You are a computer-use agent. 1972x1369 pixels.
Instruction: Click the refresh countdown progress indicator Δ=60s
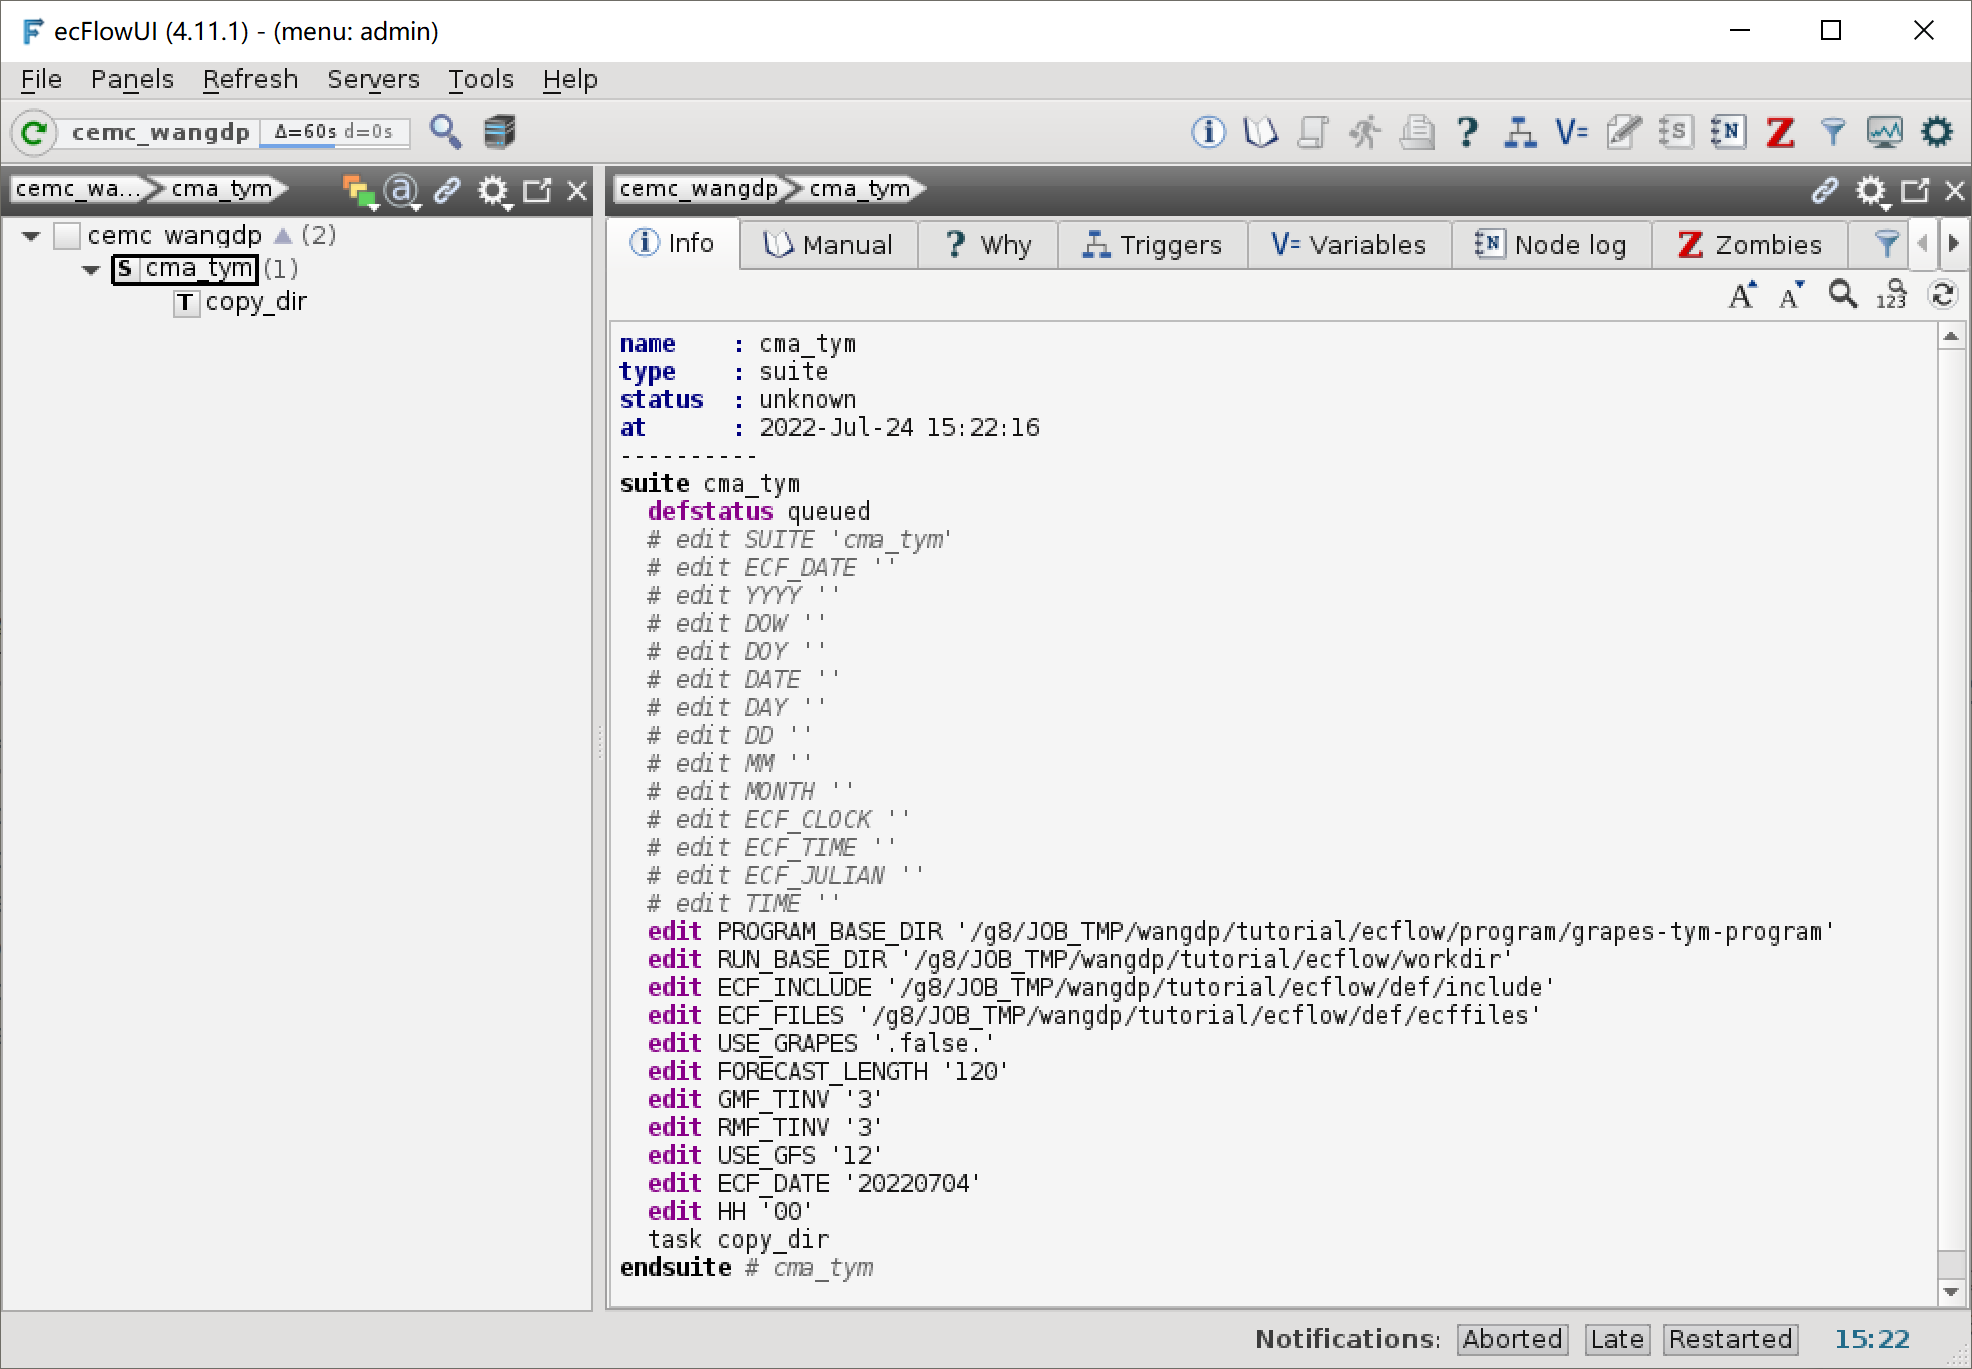pyautogui.click(x=334, y=132)
